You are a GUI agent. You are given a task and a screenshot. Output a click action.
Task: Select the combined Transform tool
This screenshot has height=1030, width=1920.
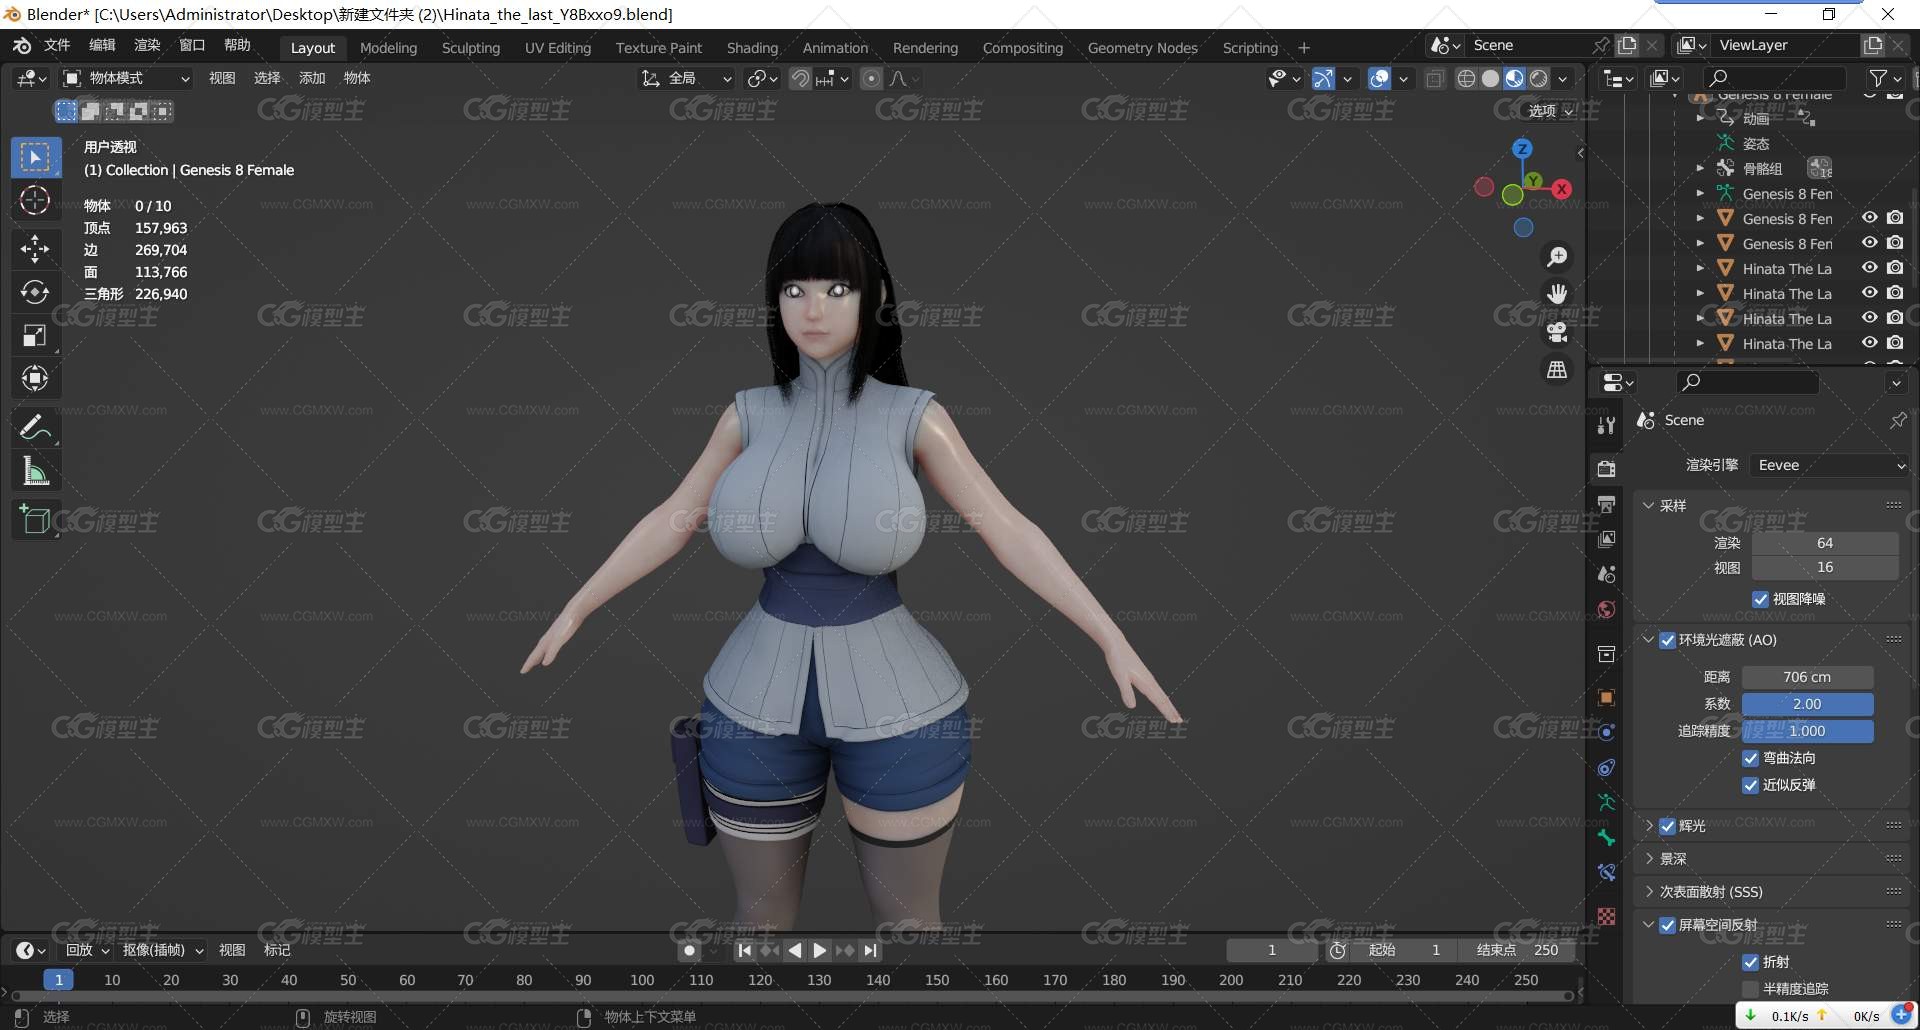click(x=35, y=378)
